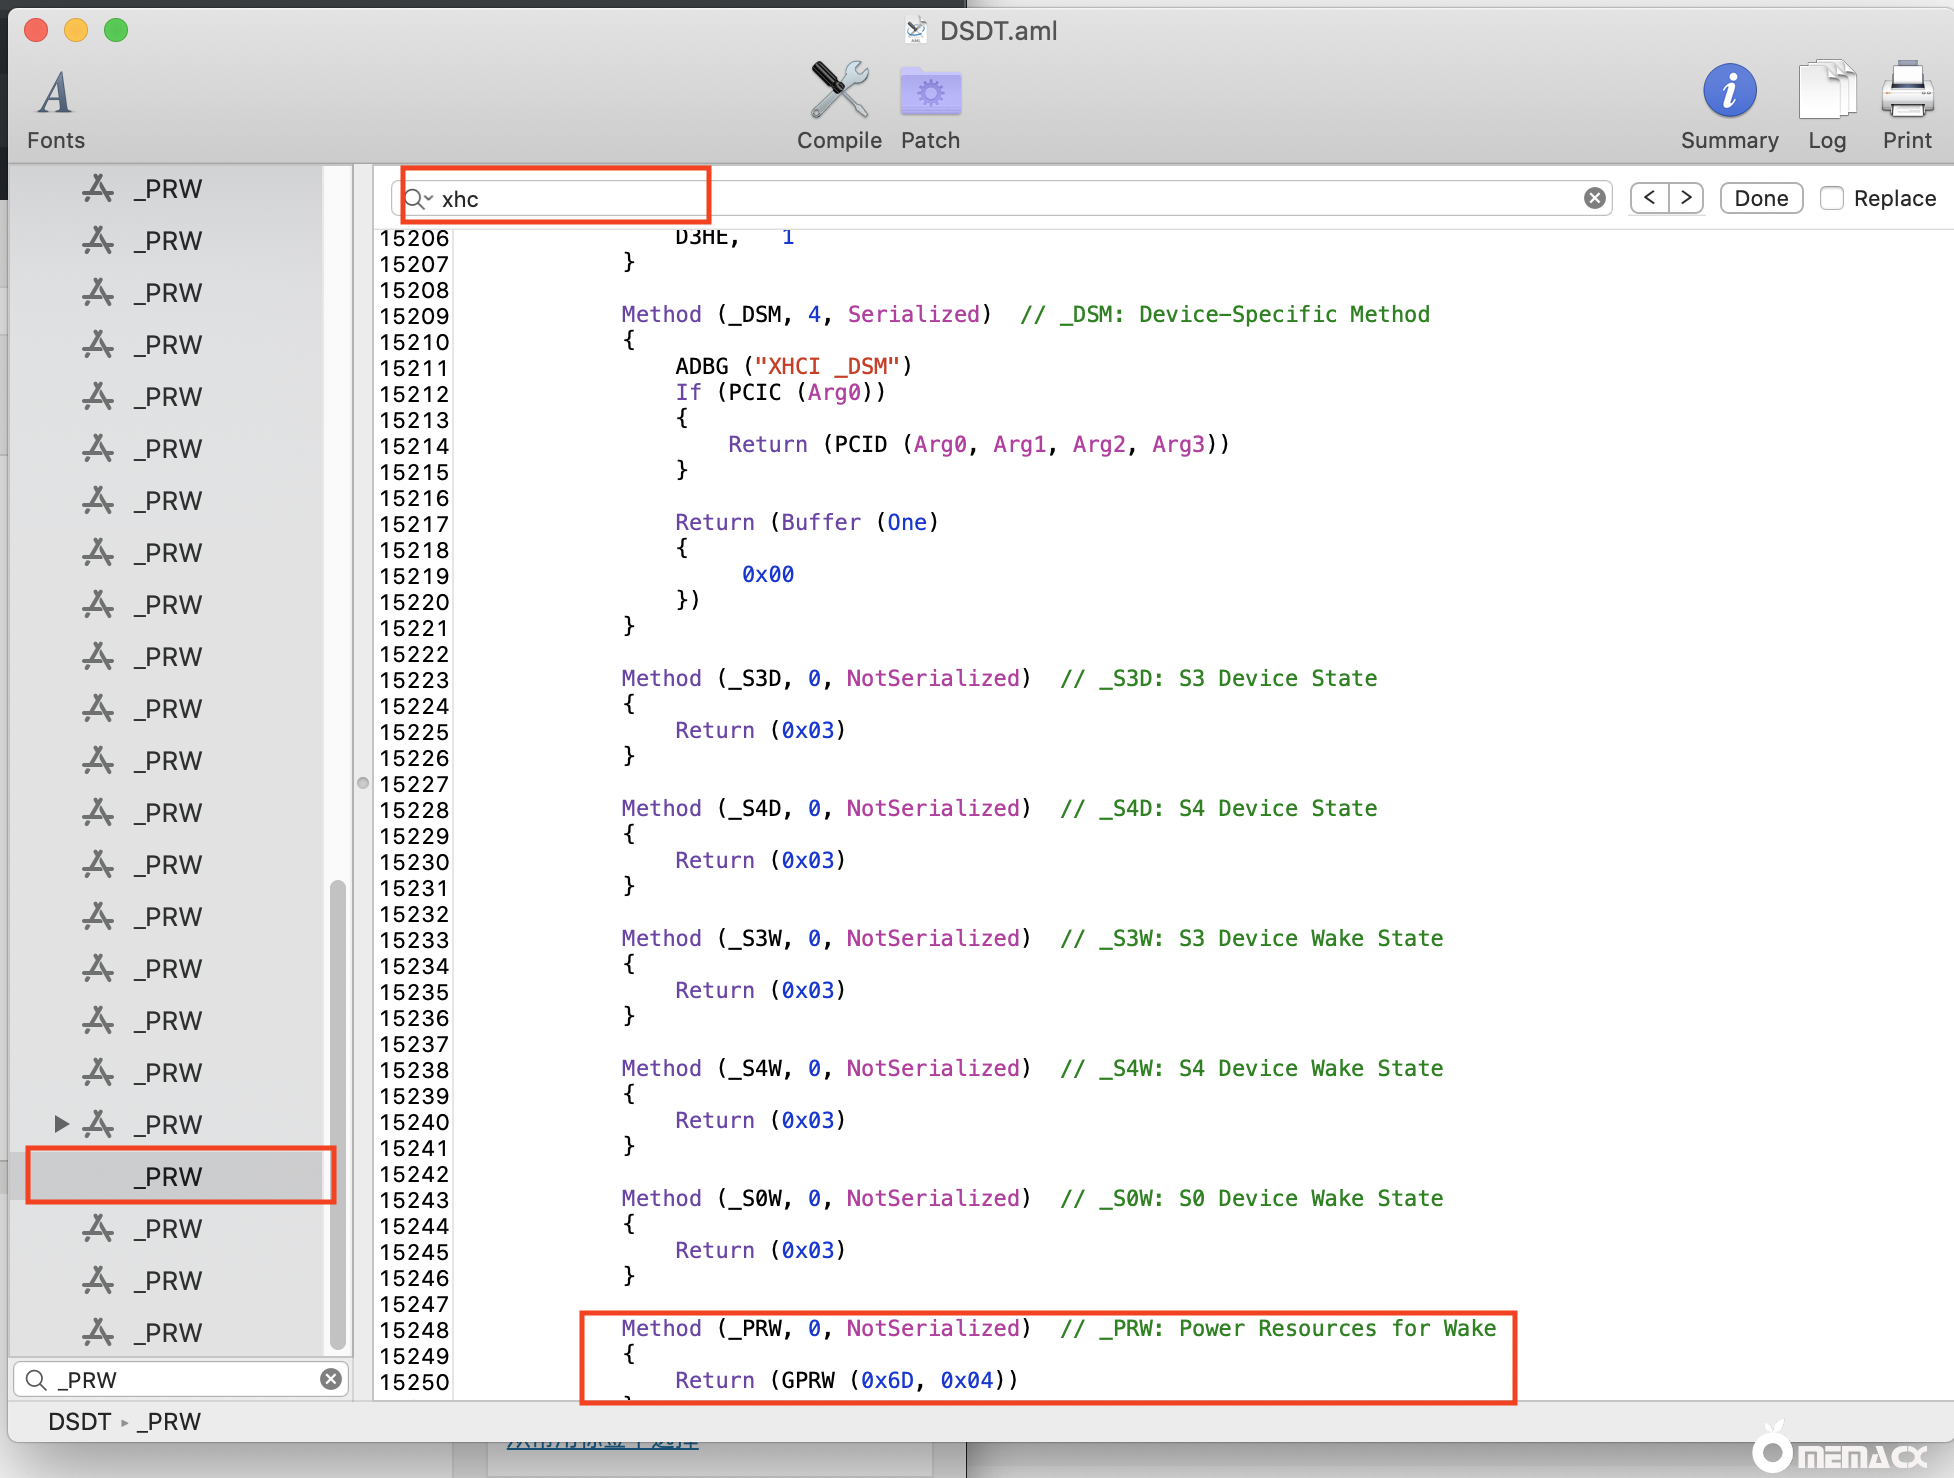Click DSDT in the path bar
The height and width of the screenshot is (1478, 1954).
click(79, 1422)
